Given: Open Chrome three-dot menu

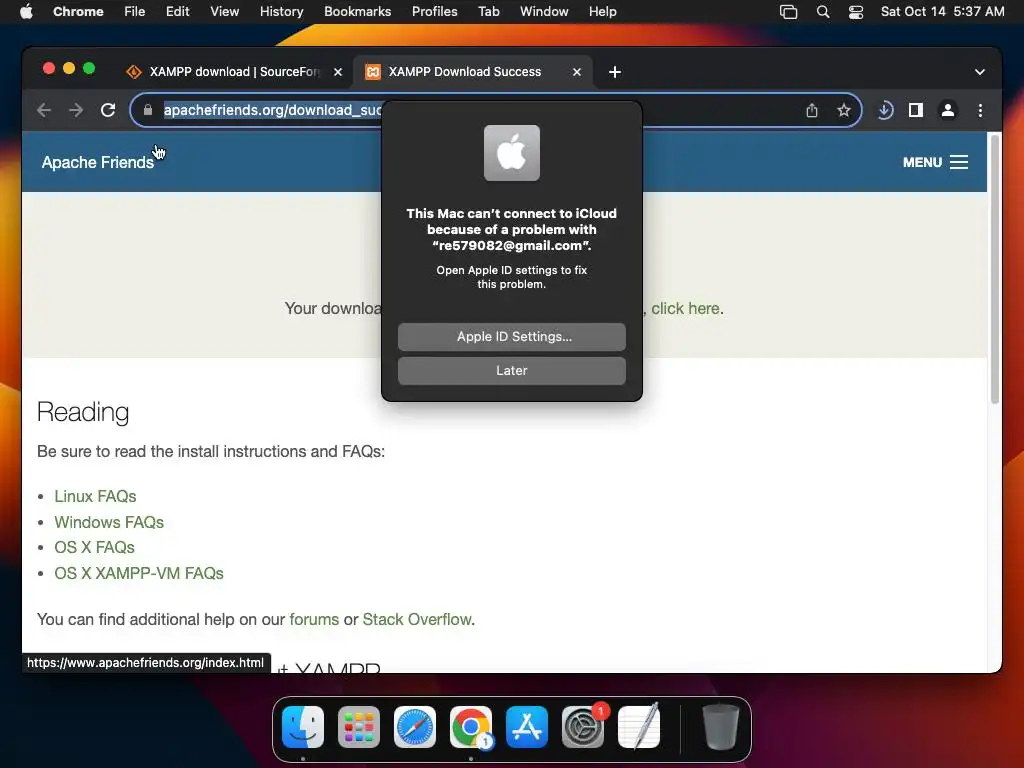Looking at the screenshot, I should pos(980,110).
